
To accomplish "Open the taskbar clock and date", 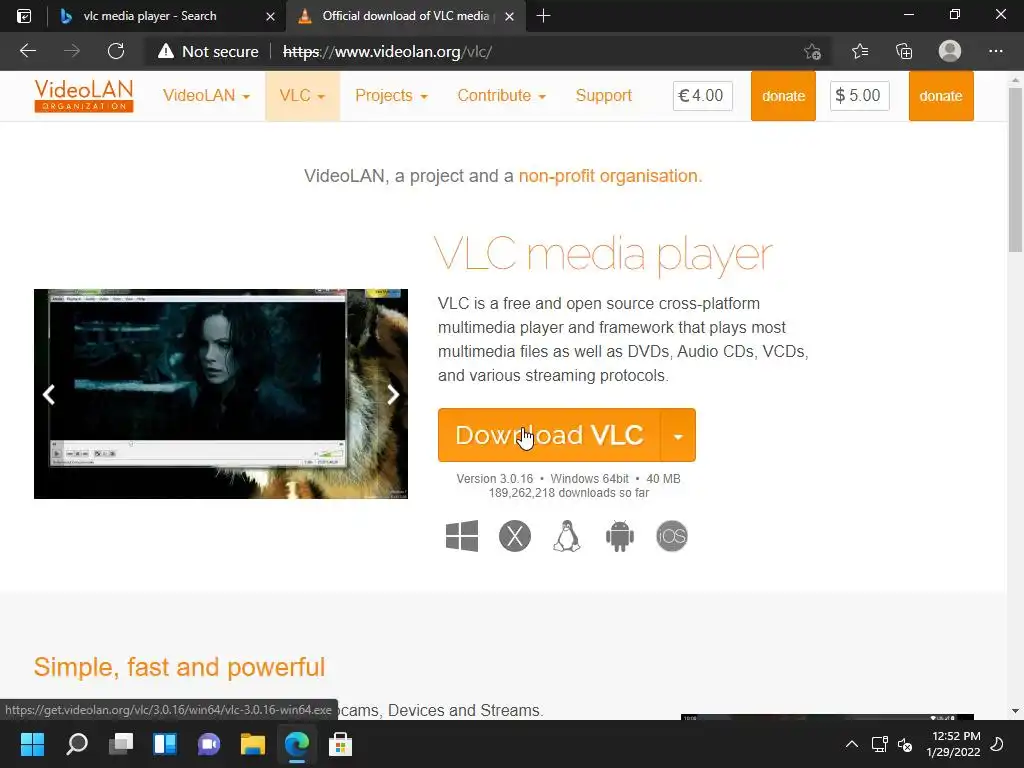I will (953, 744).
